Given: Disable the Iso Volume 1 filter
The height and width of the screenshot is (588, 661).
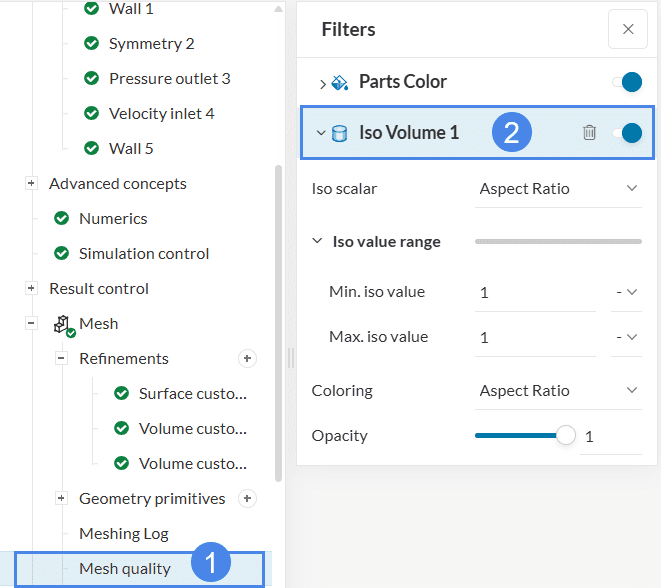Looking at the screenshot, I should [x=626, y=132].
